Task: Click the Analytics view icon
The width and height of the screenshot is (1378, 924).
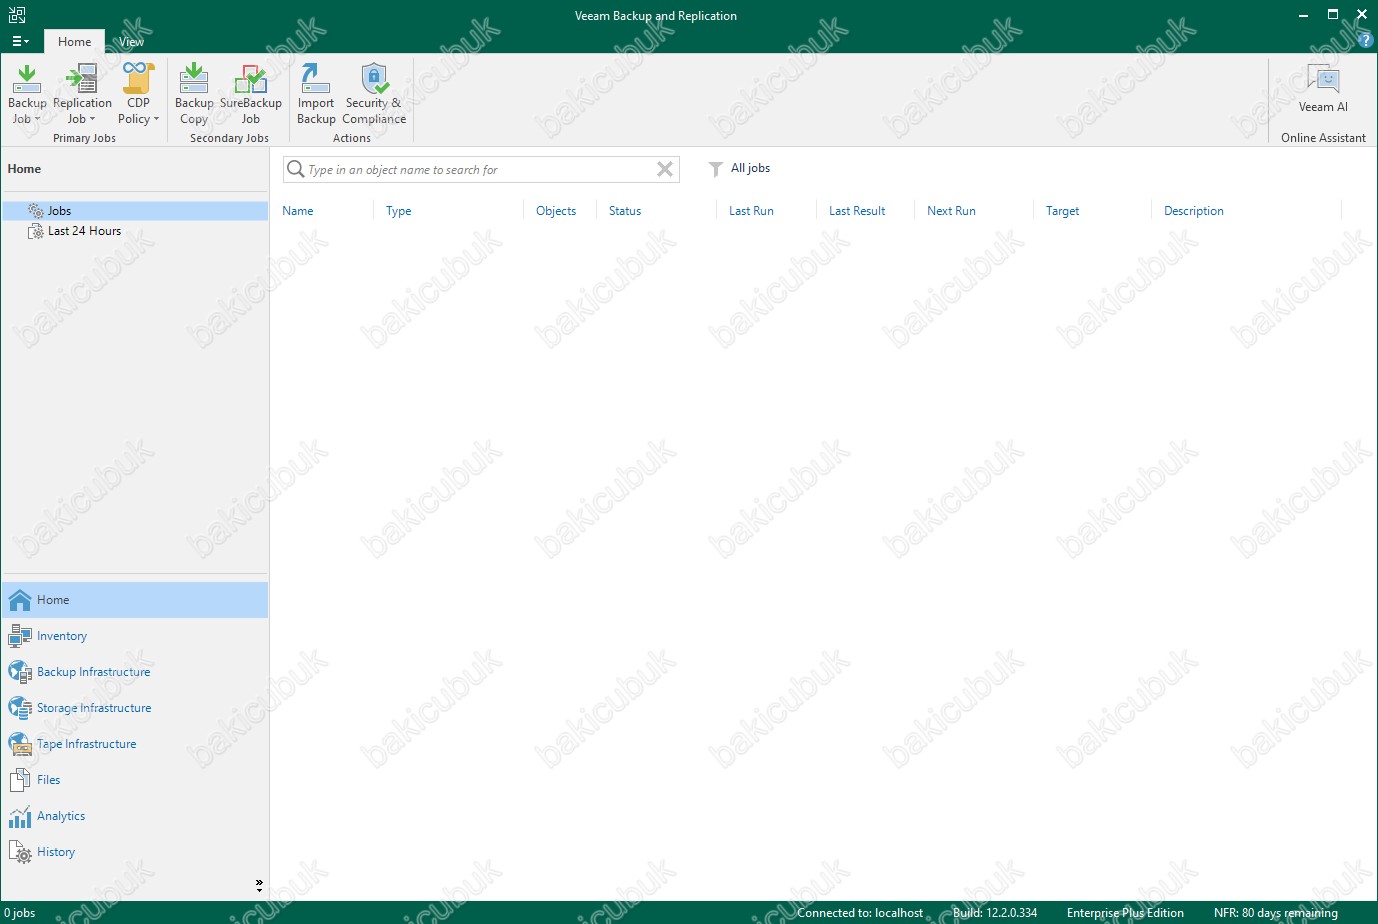Action: tap(20, 816)
